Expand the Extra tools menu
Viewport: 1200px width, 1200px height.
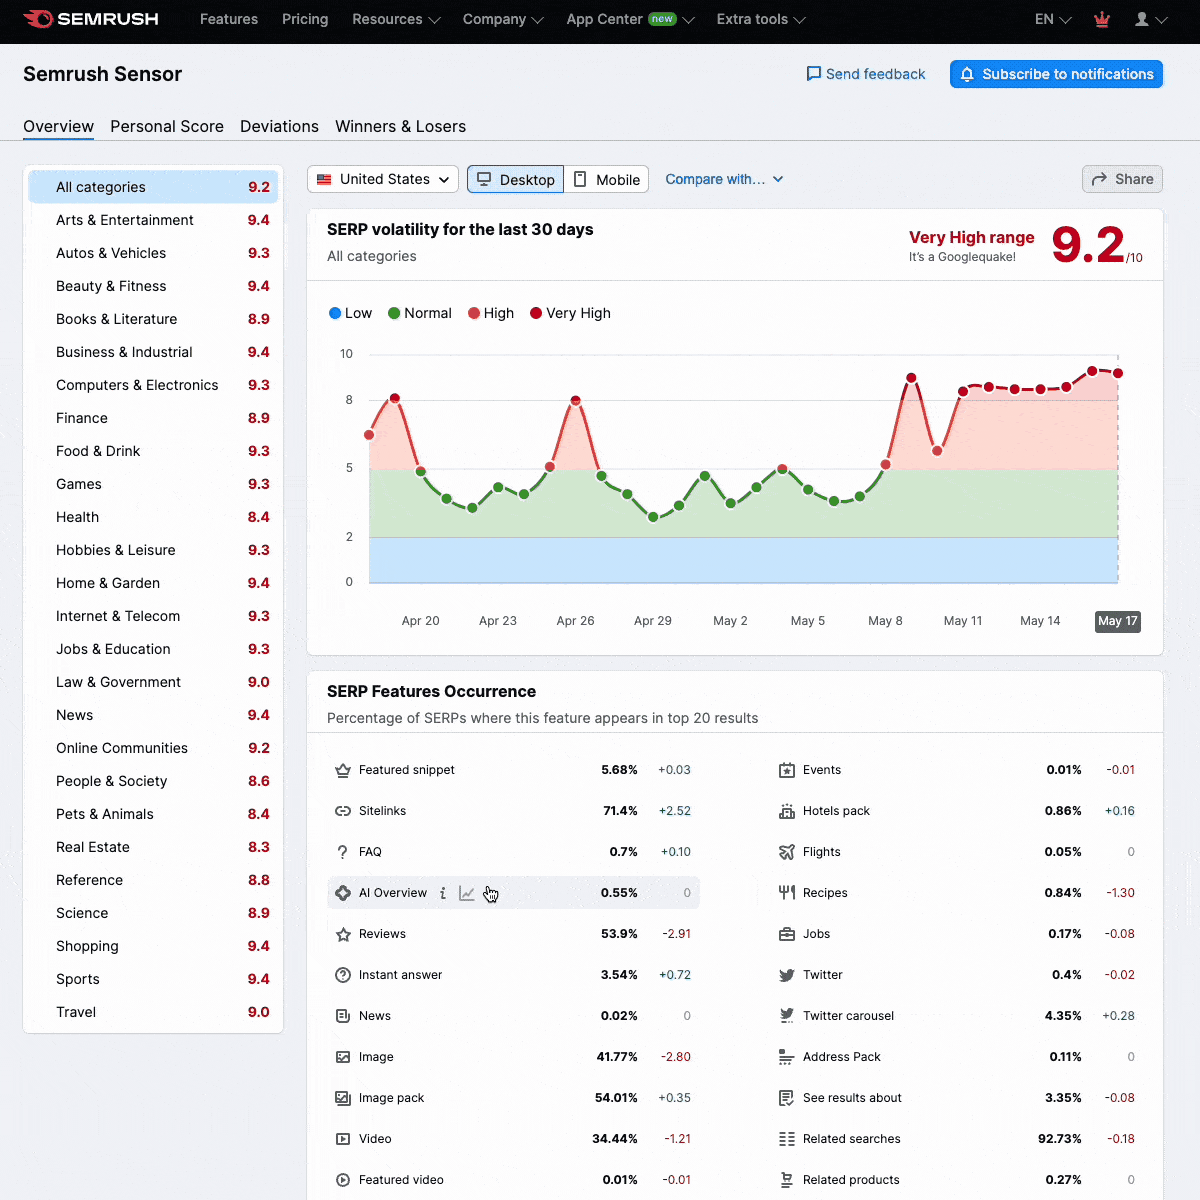761,19
